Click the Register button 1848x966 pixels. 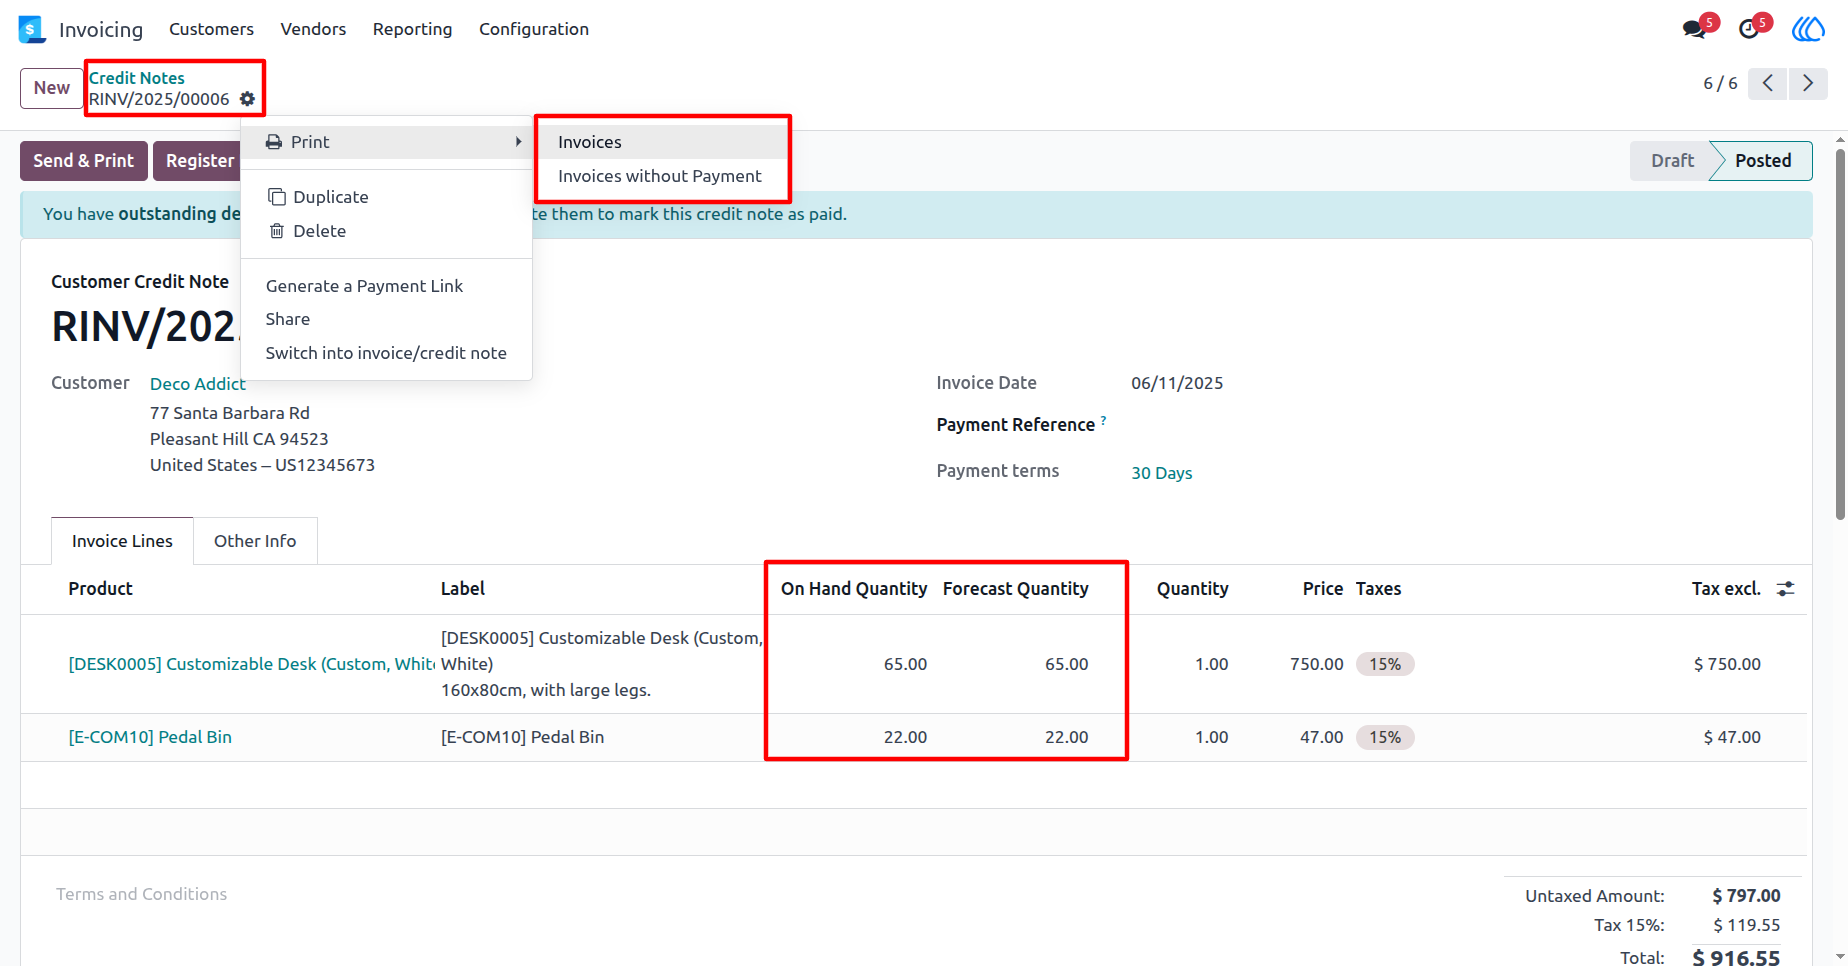pyautogui.click(x=199, y=161)
